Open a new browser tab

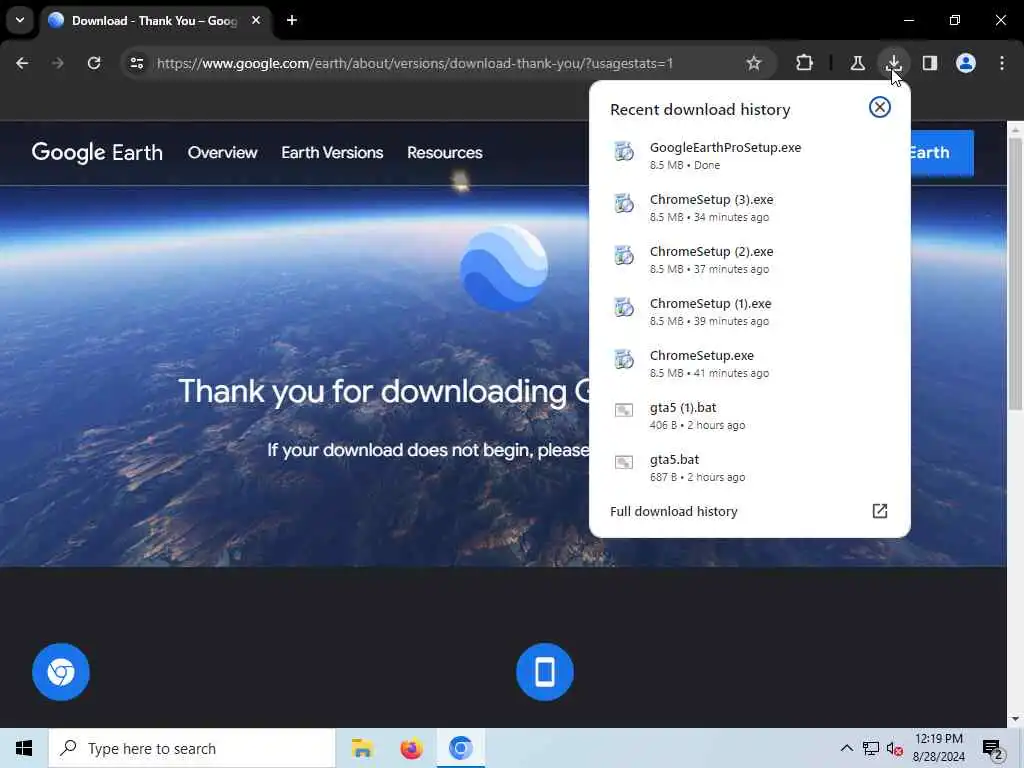pos(292,20)
